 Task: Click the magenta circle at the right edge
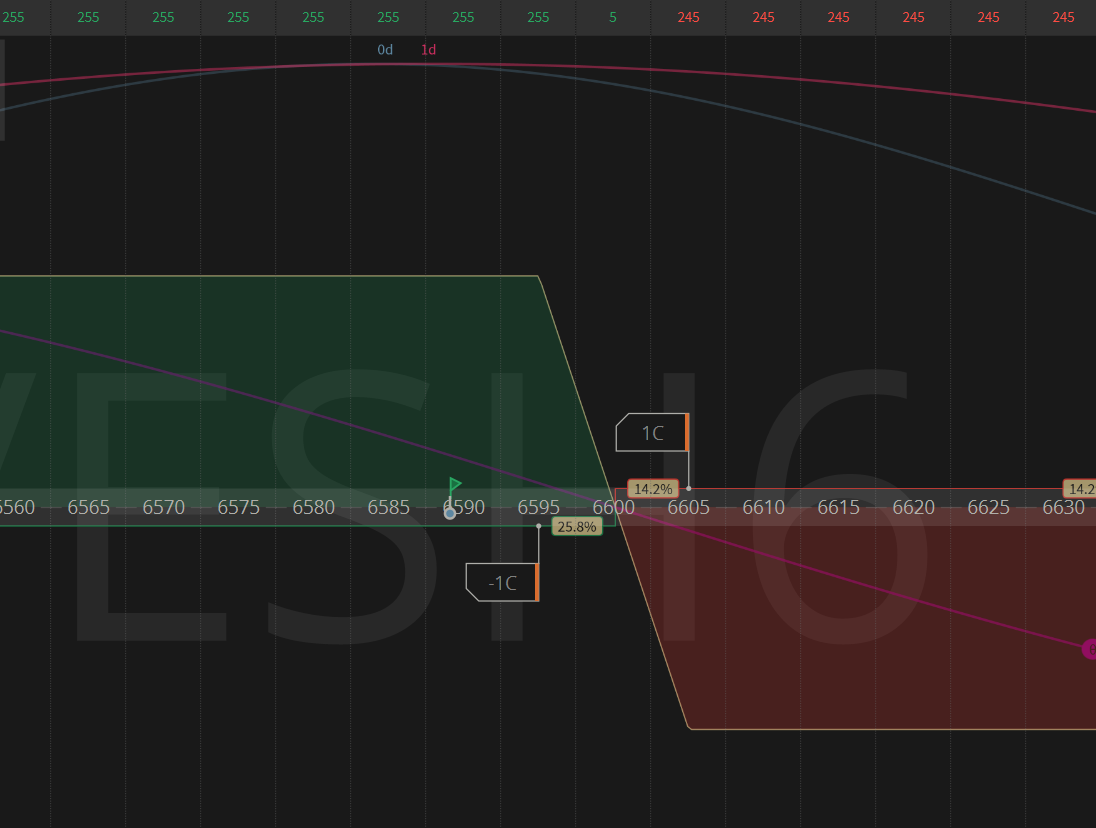click(x=1089, y=649)
